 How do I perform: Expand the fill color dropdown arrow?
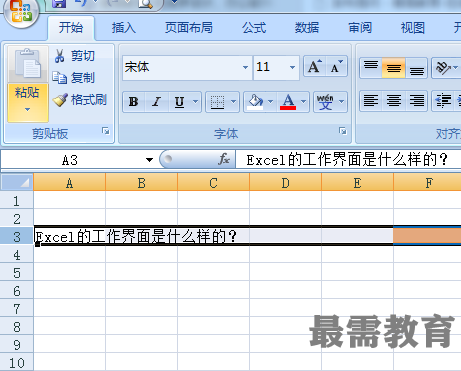coord(271,102)
